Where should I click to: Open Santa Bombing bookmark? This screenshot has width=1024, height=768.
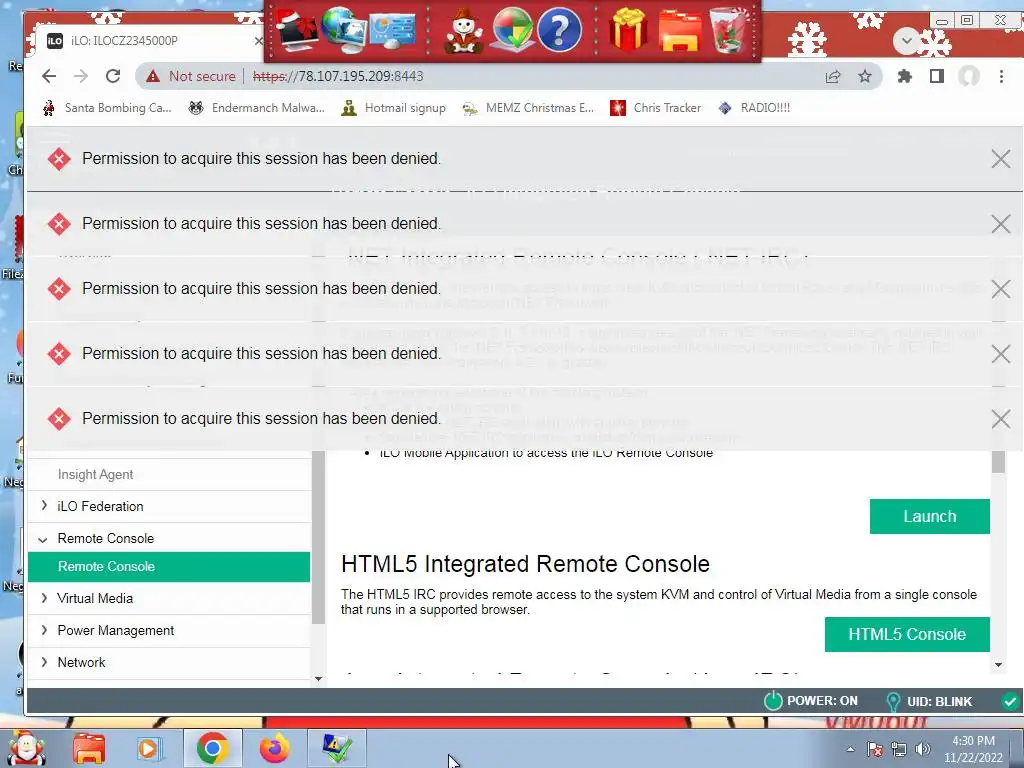point(106,108)
